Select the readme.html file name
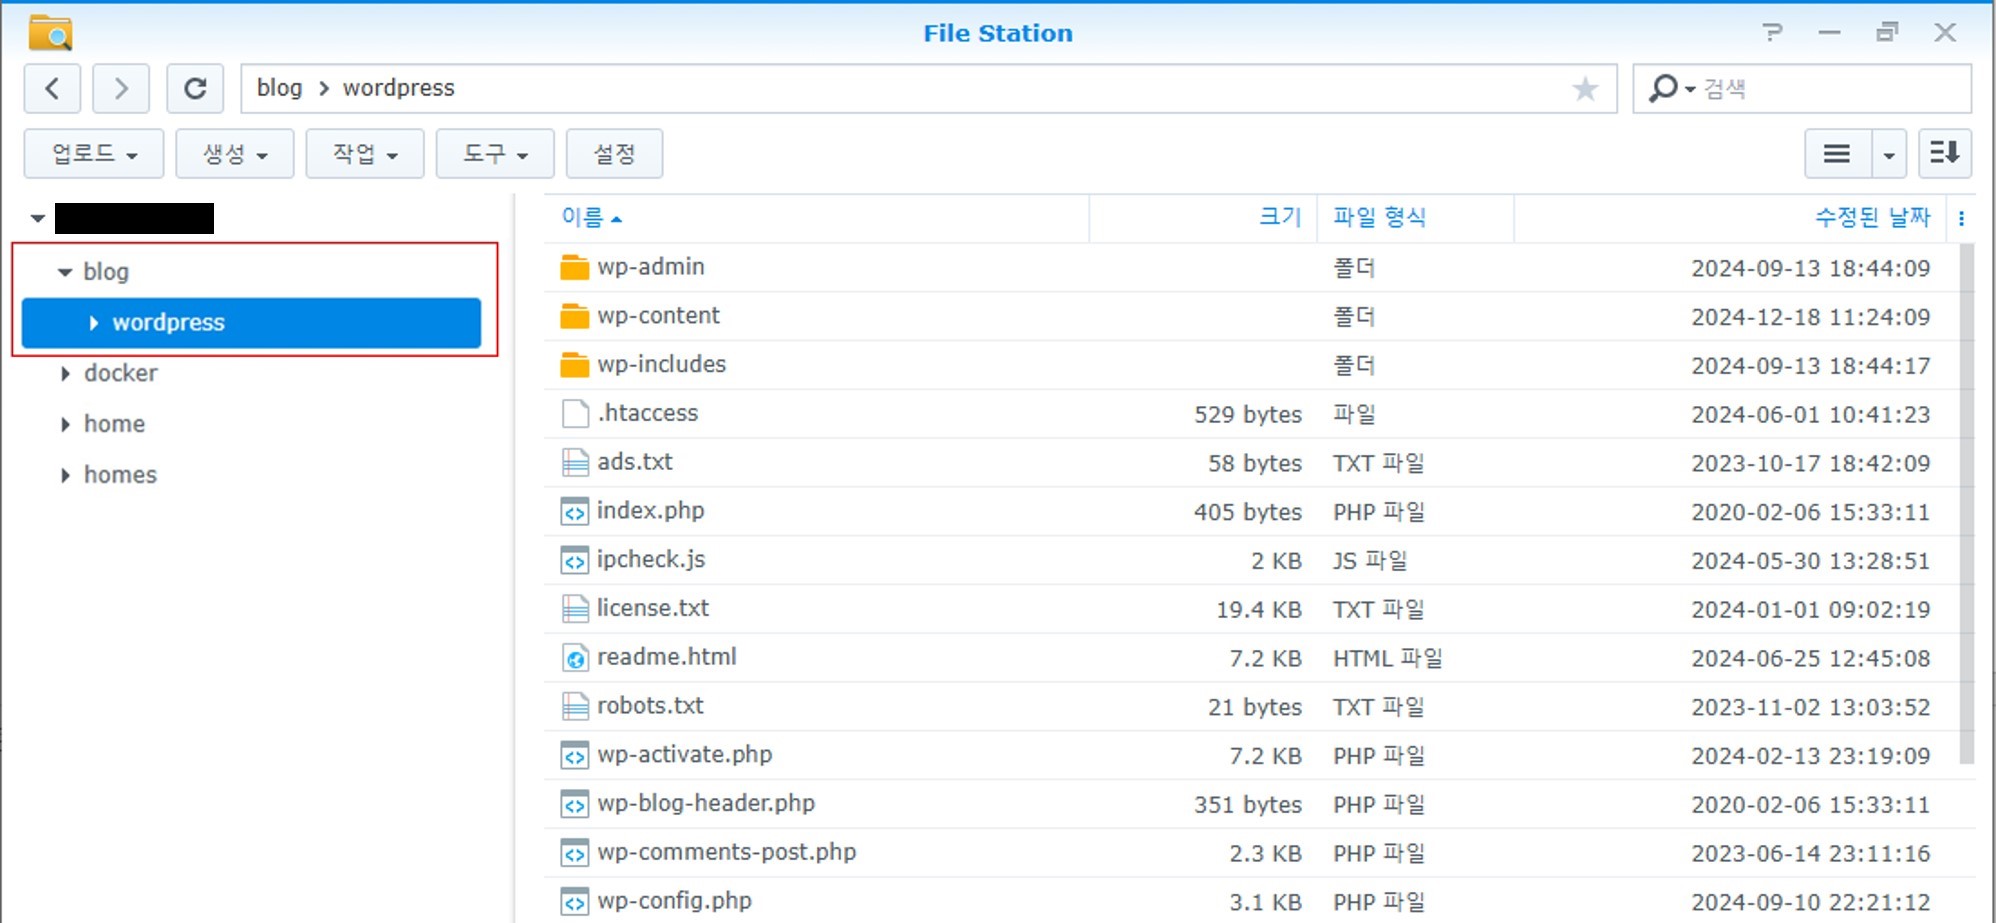The height and width of the screenshot is (923, 1996). tap(667, 657)
